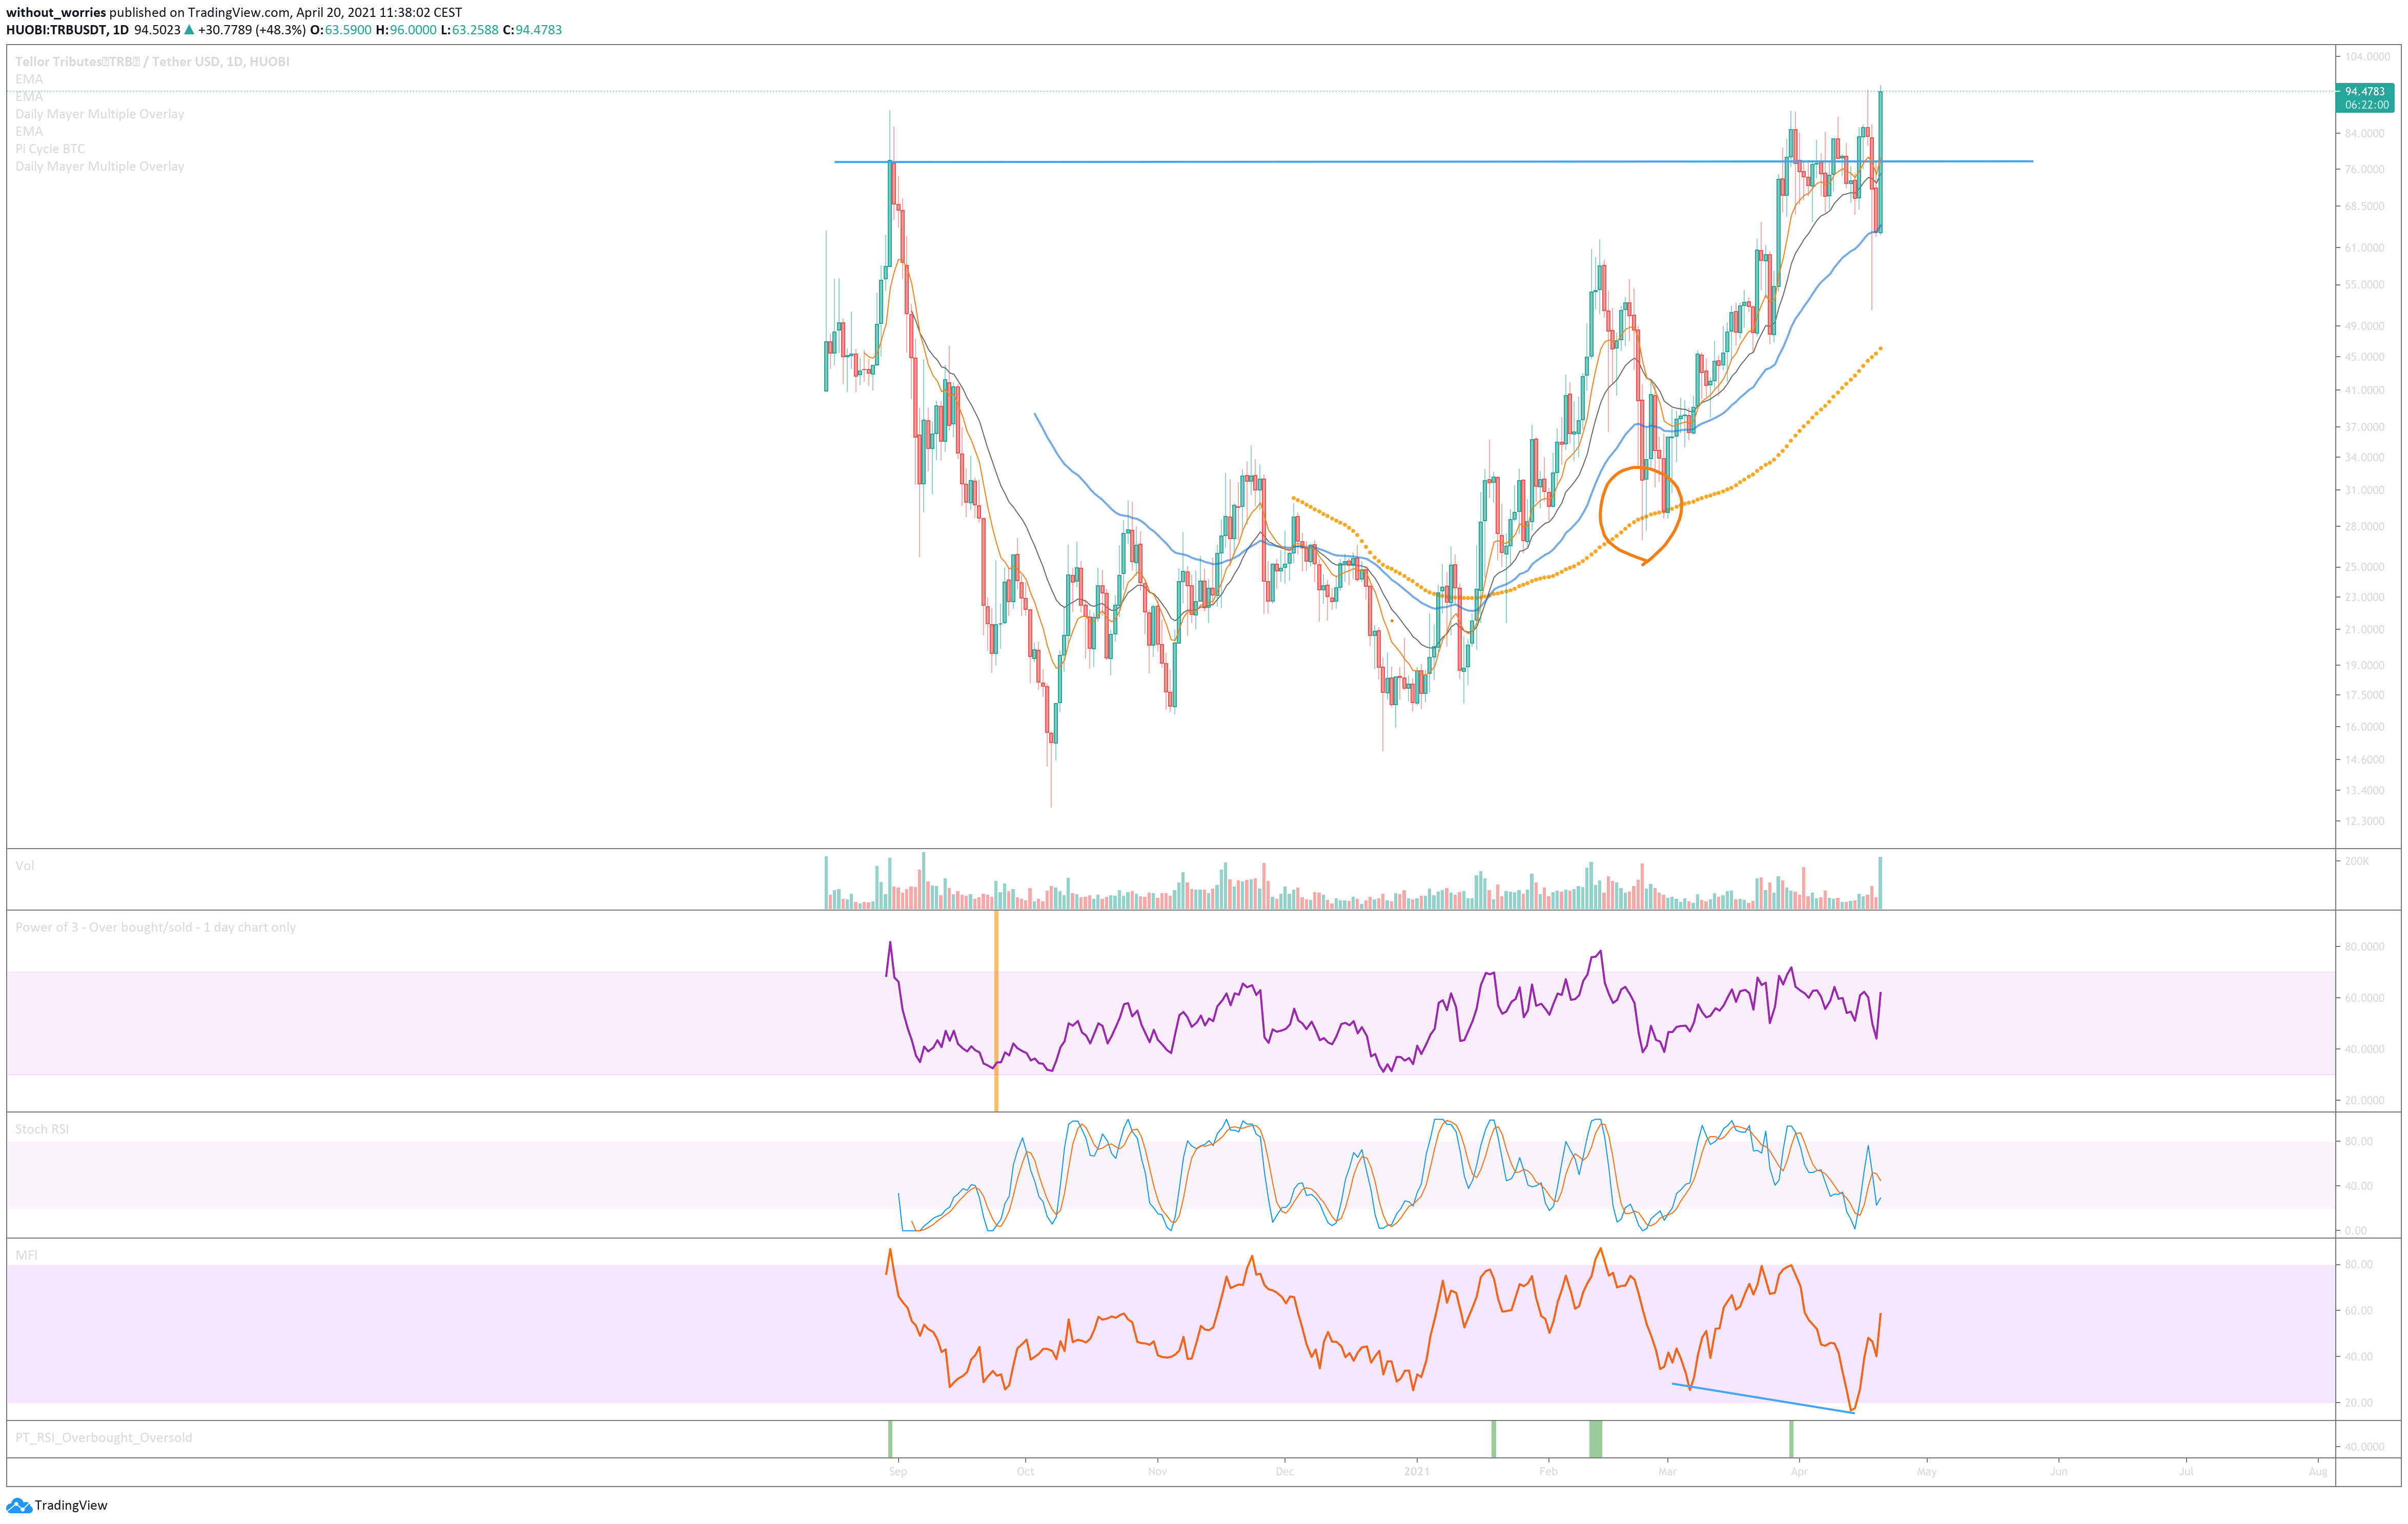Viewport: 2408px width, 1524px height.
Task: Select the L:63.2588 low value
Action: pyautogui.click(x=470, y=30)
